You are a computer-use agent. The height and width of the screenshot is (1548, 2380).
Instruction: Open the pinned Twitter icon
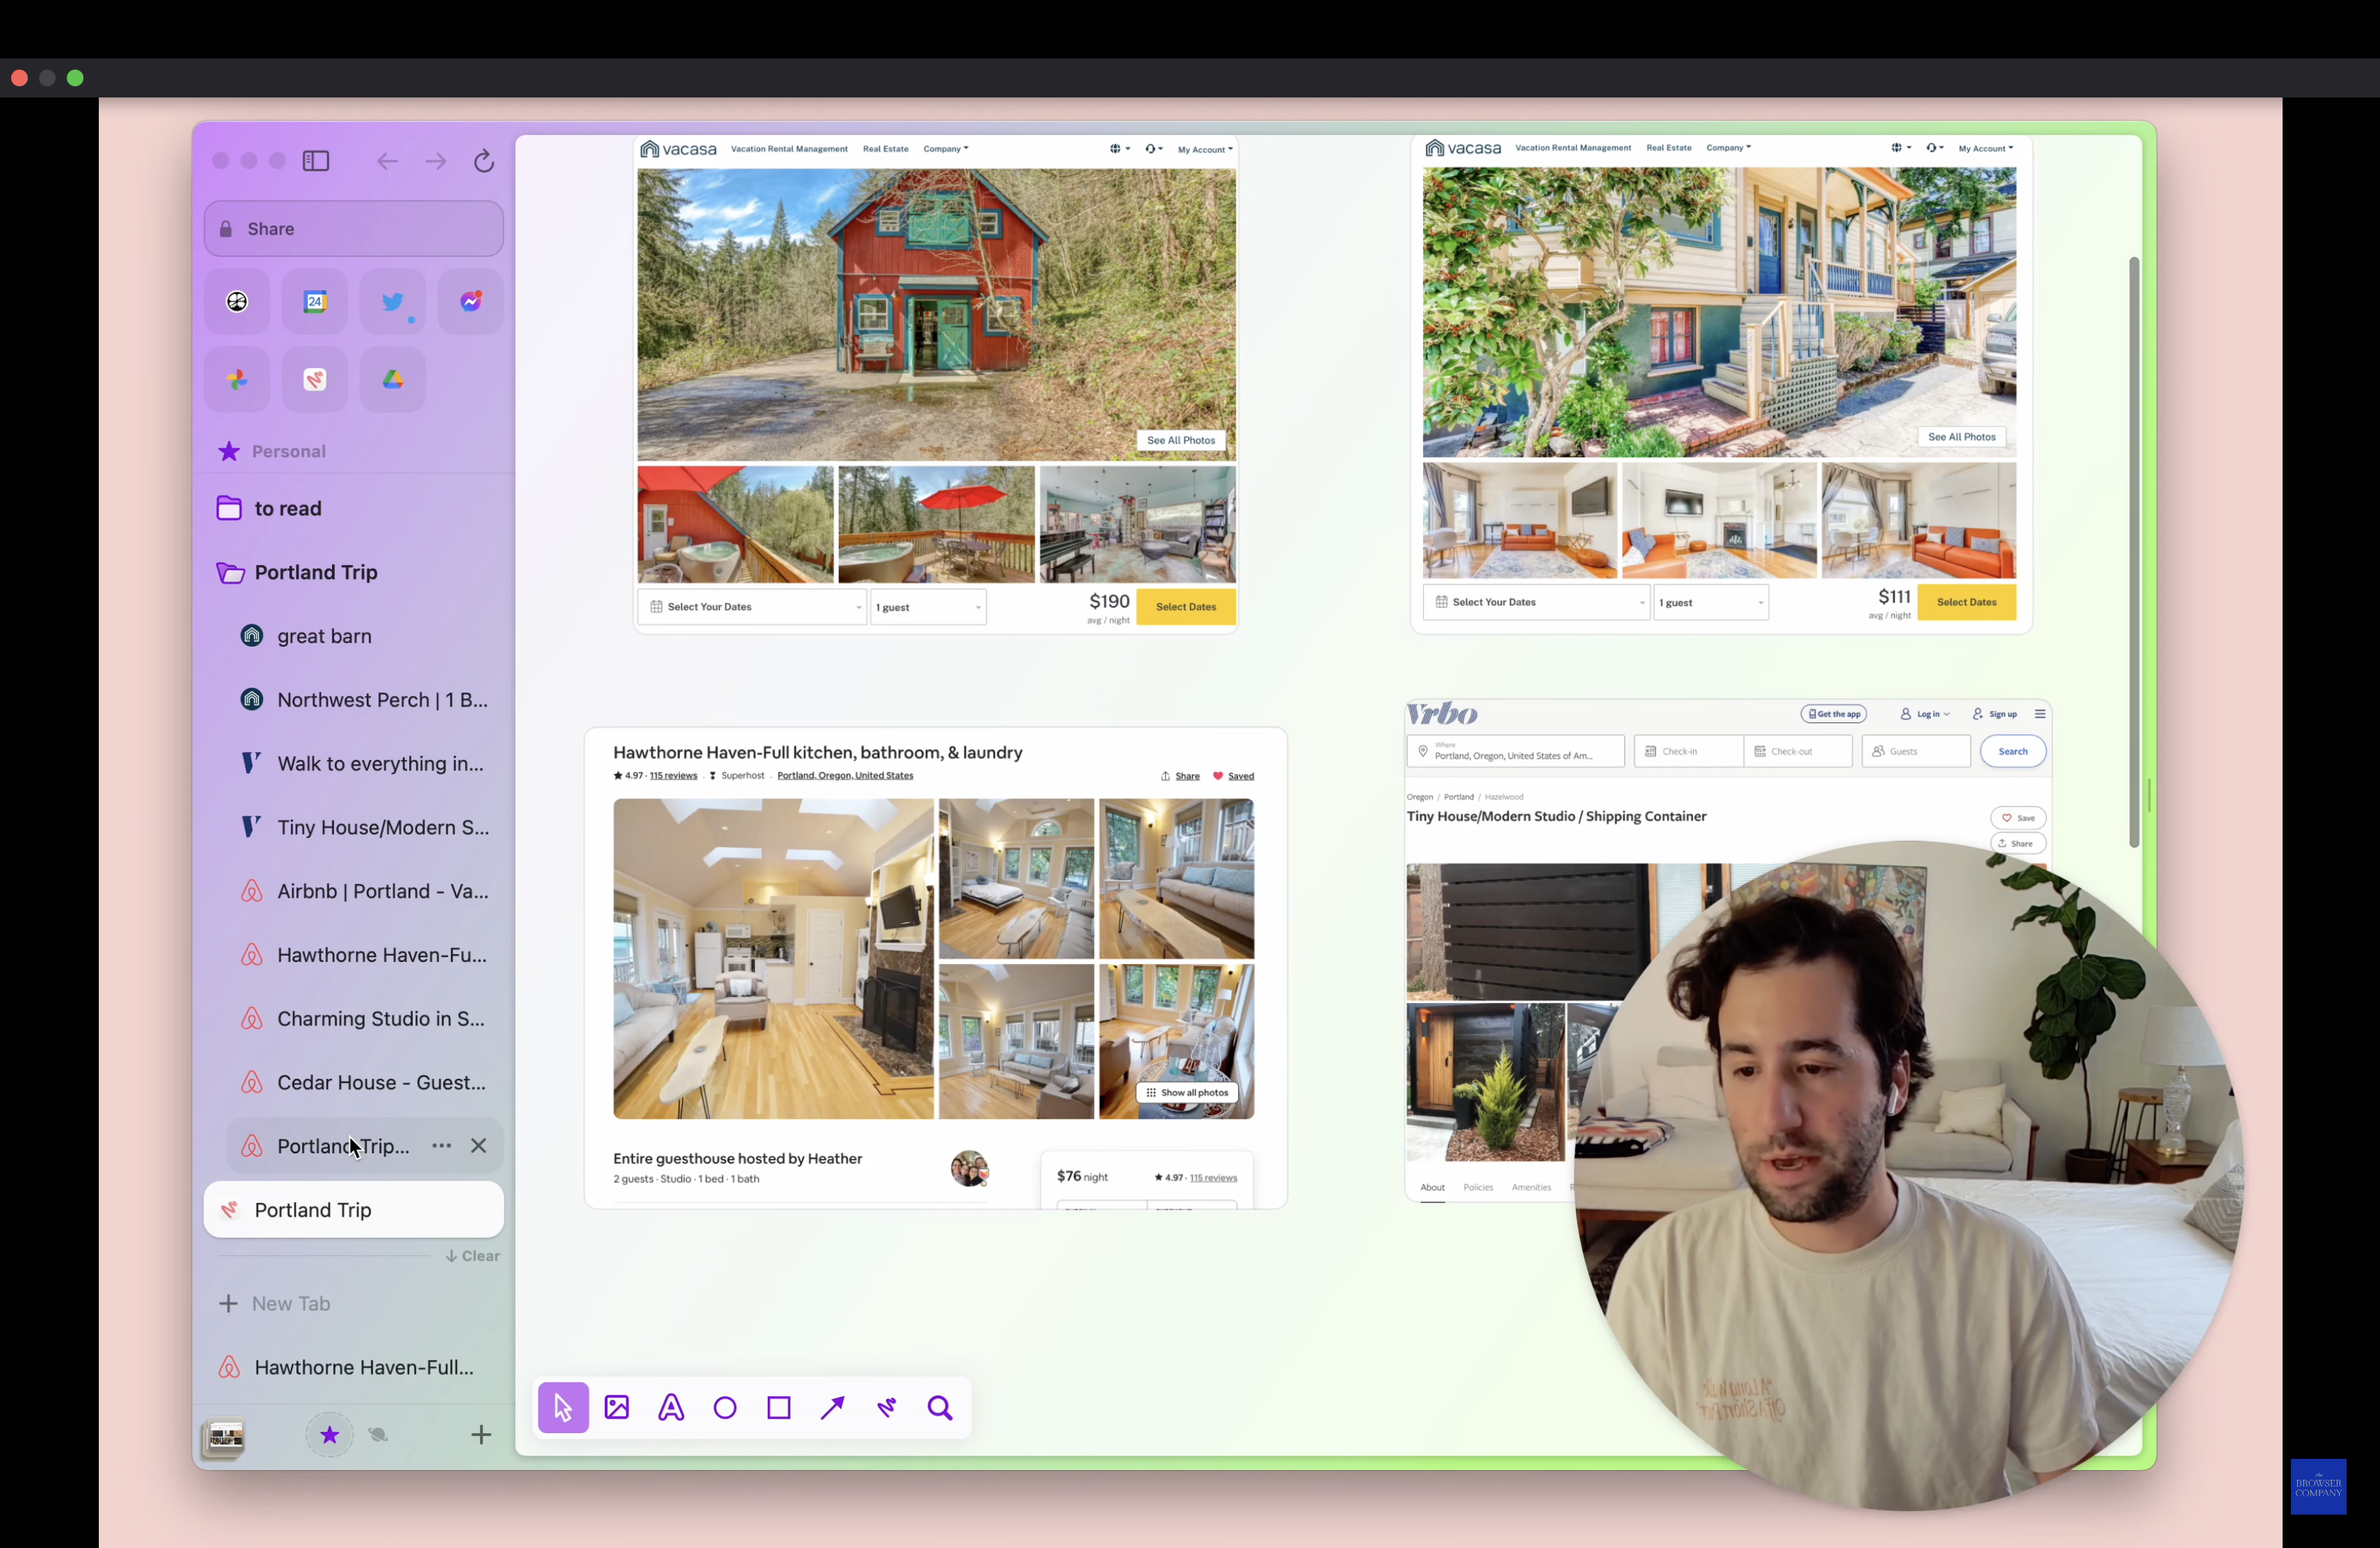pyautogui.click(x=393, y=301)
